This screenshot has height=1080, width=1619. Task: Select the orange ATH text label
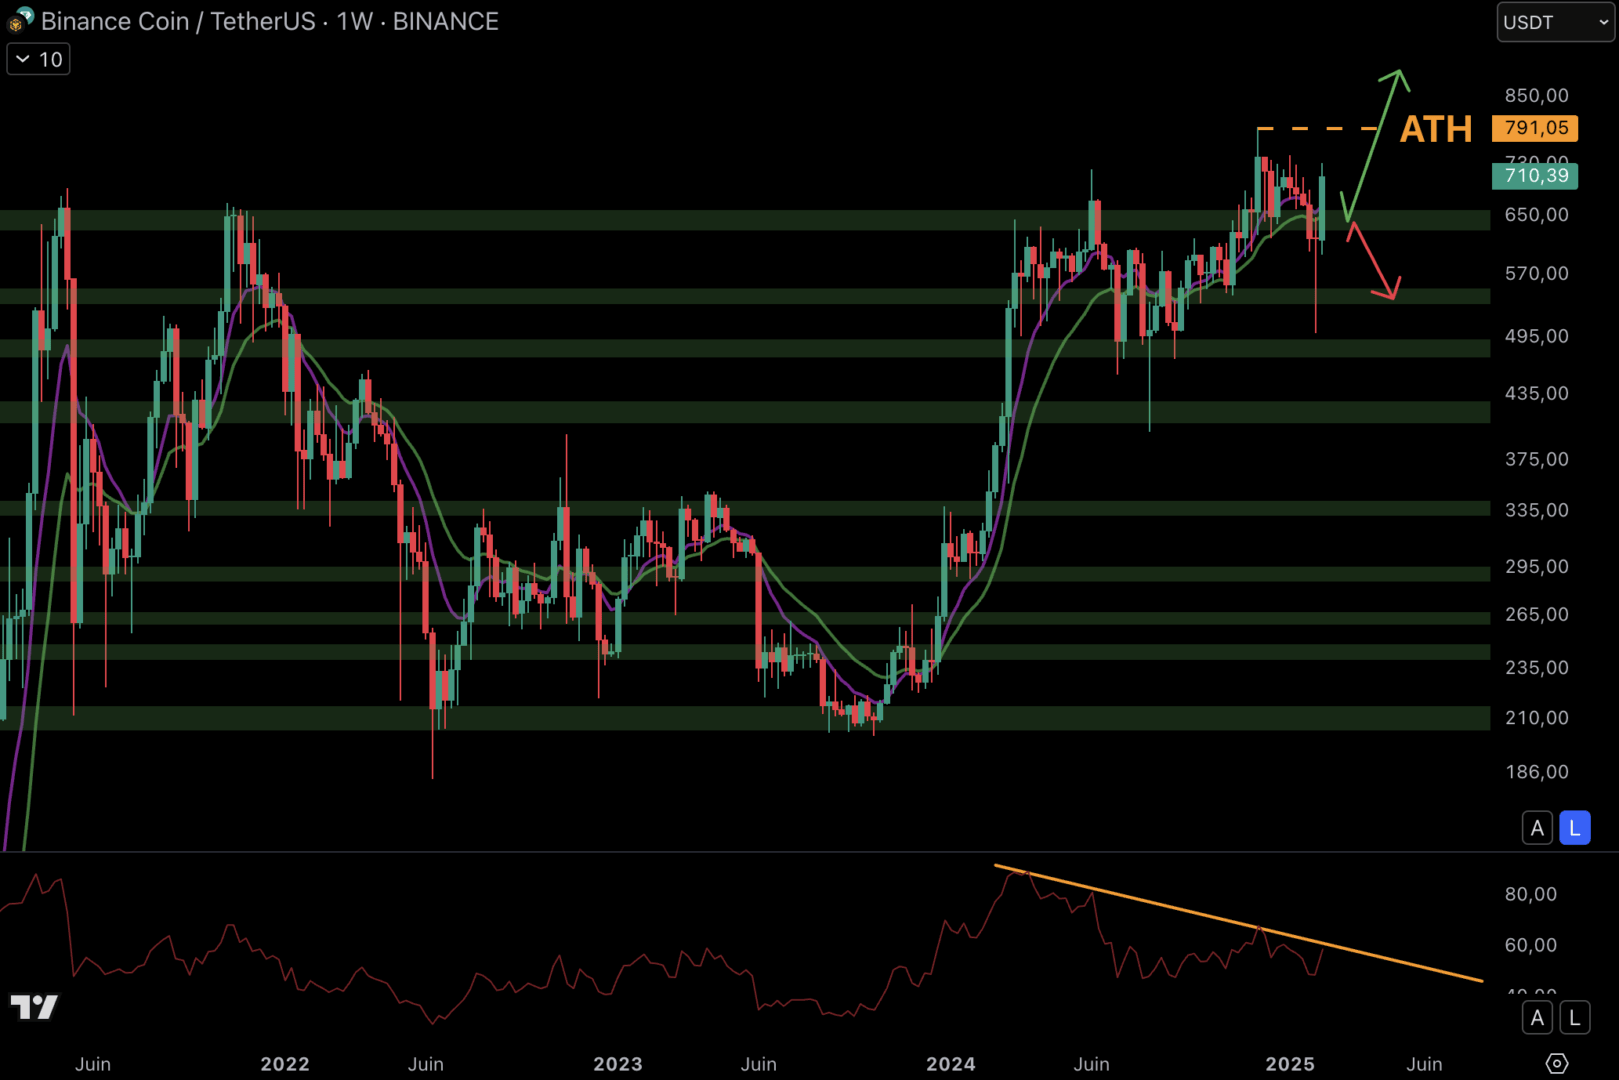pyautogui.click(x=1435, y=129)
